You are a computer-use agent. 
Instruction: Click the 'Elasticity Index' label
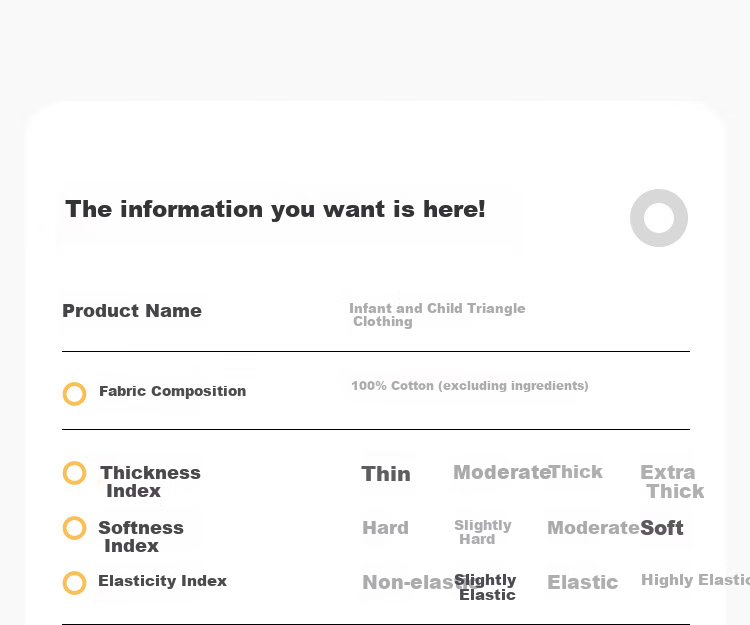pyautogui.click(x=163, y=581)
